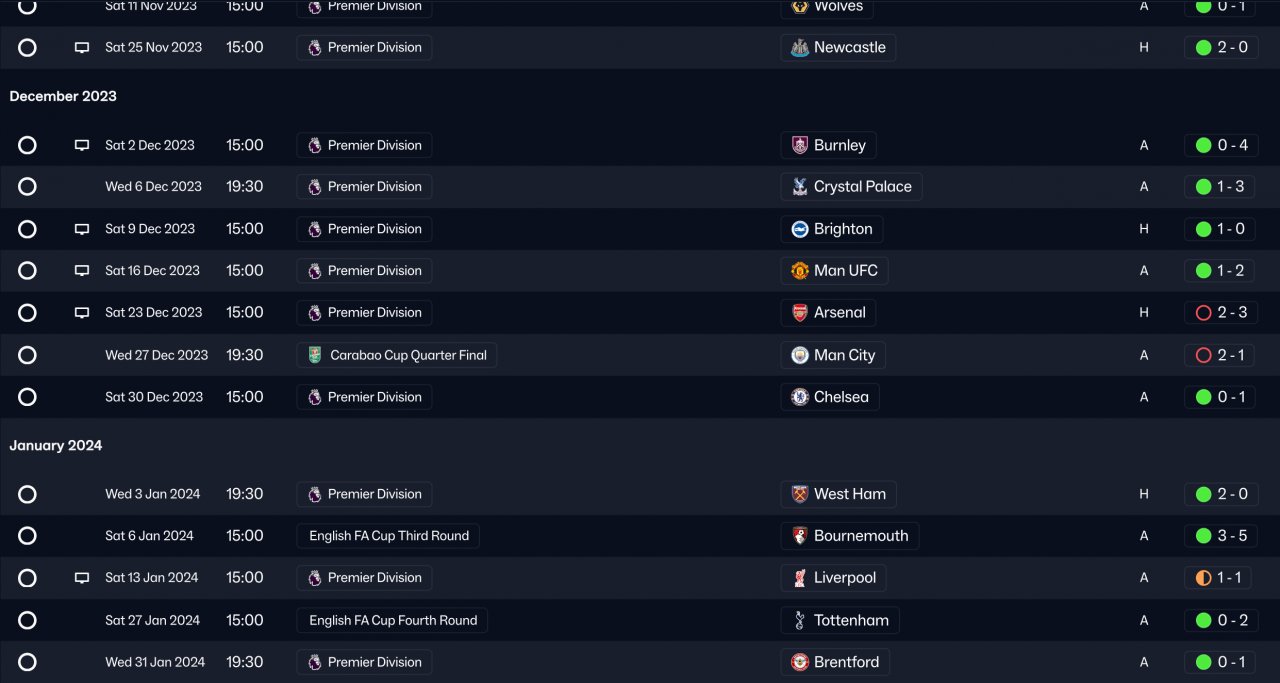View the 1 - 1 draw result versus Liverpool
This screenshot has width=1280, height=683.
tap(1220, 578)
